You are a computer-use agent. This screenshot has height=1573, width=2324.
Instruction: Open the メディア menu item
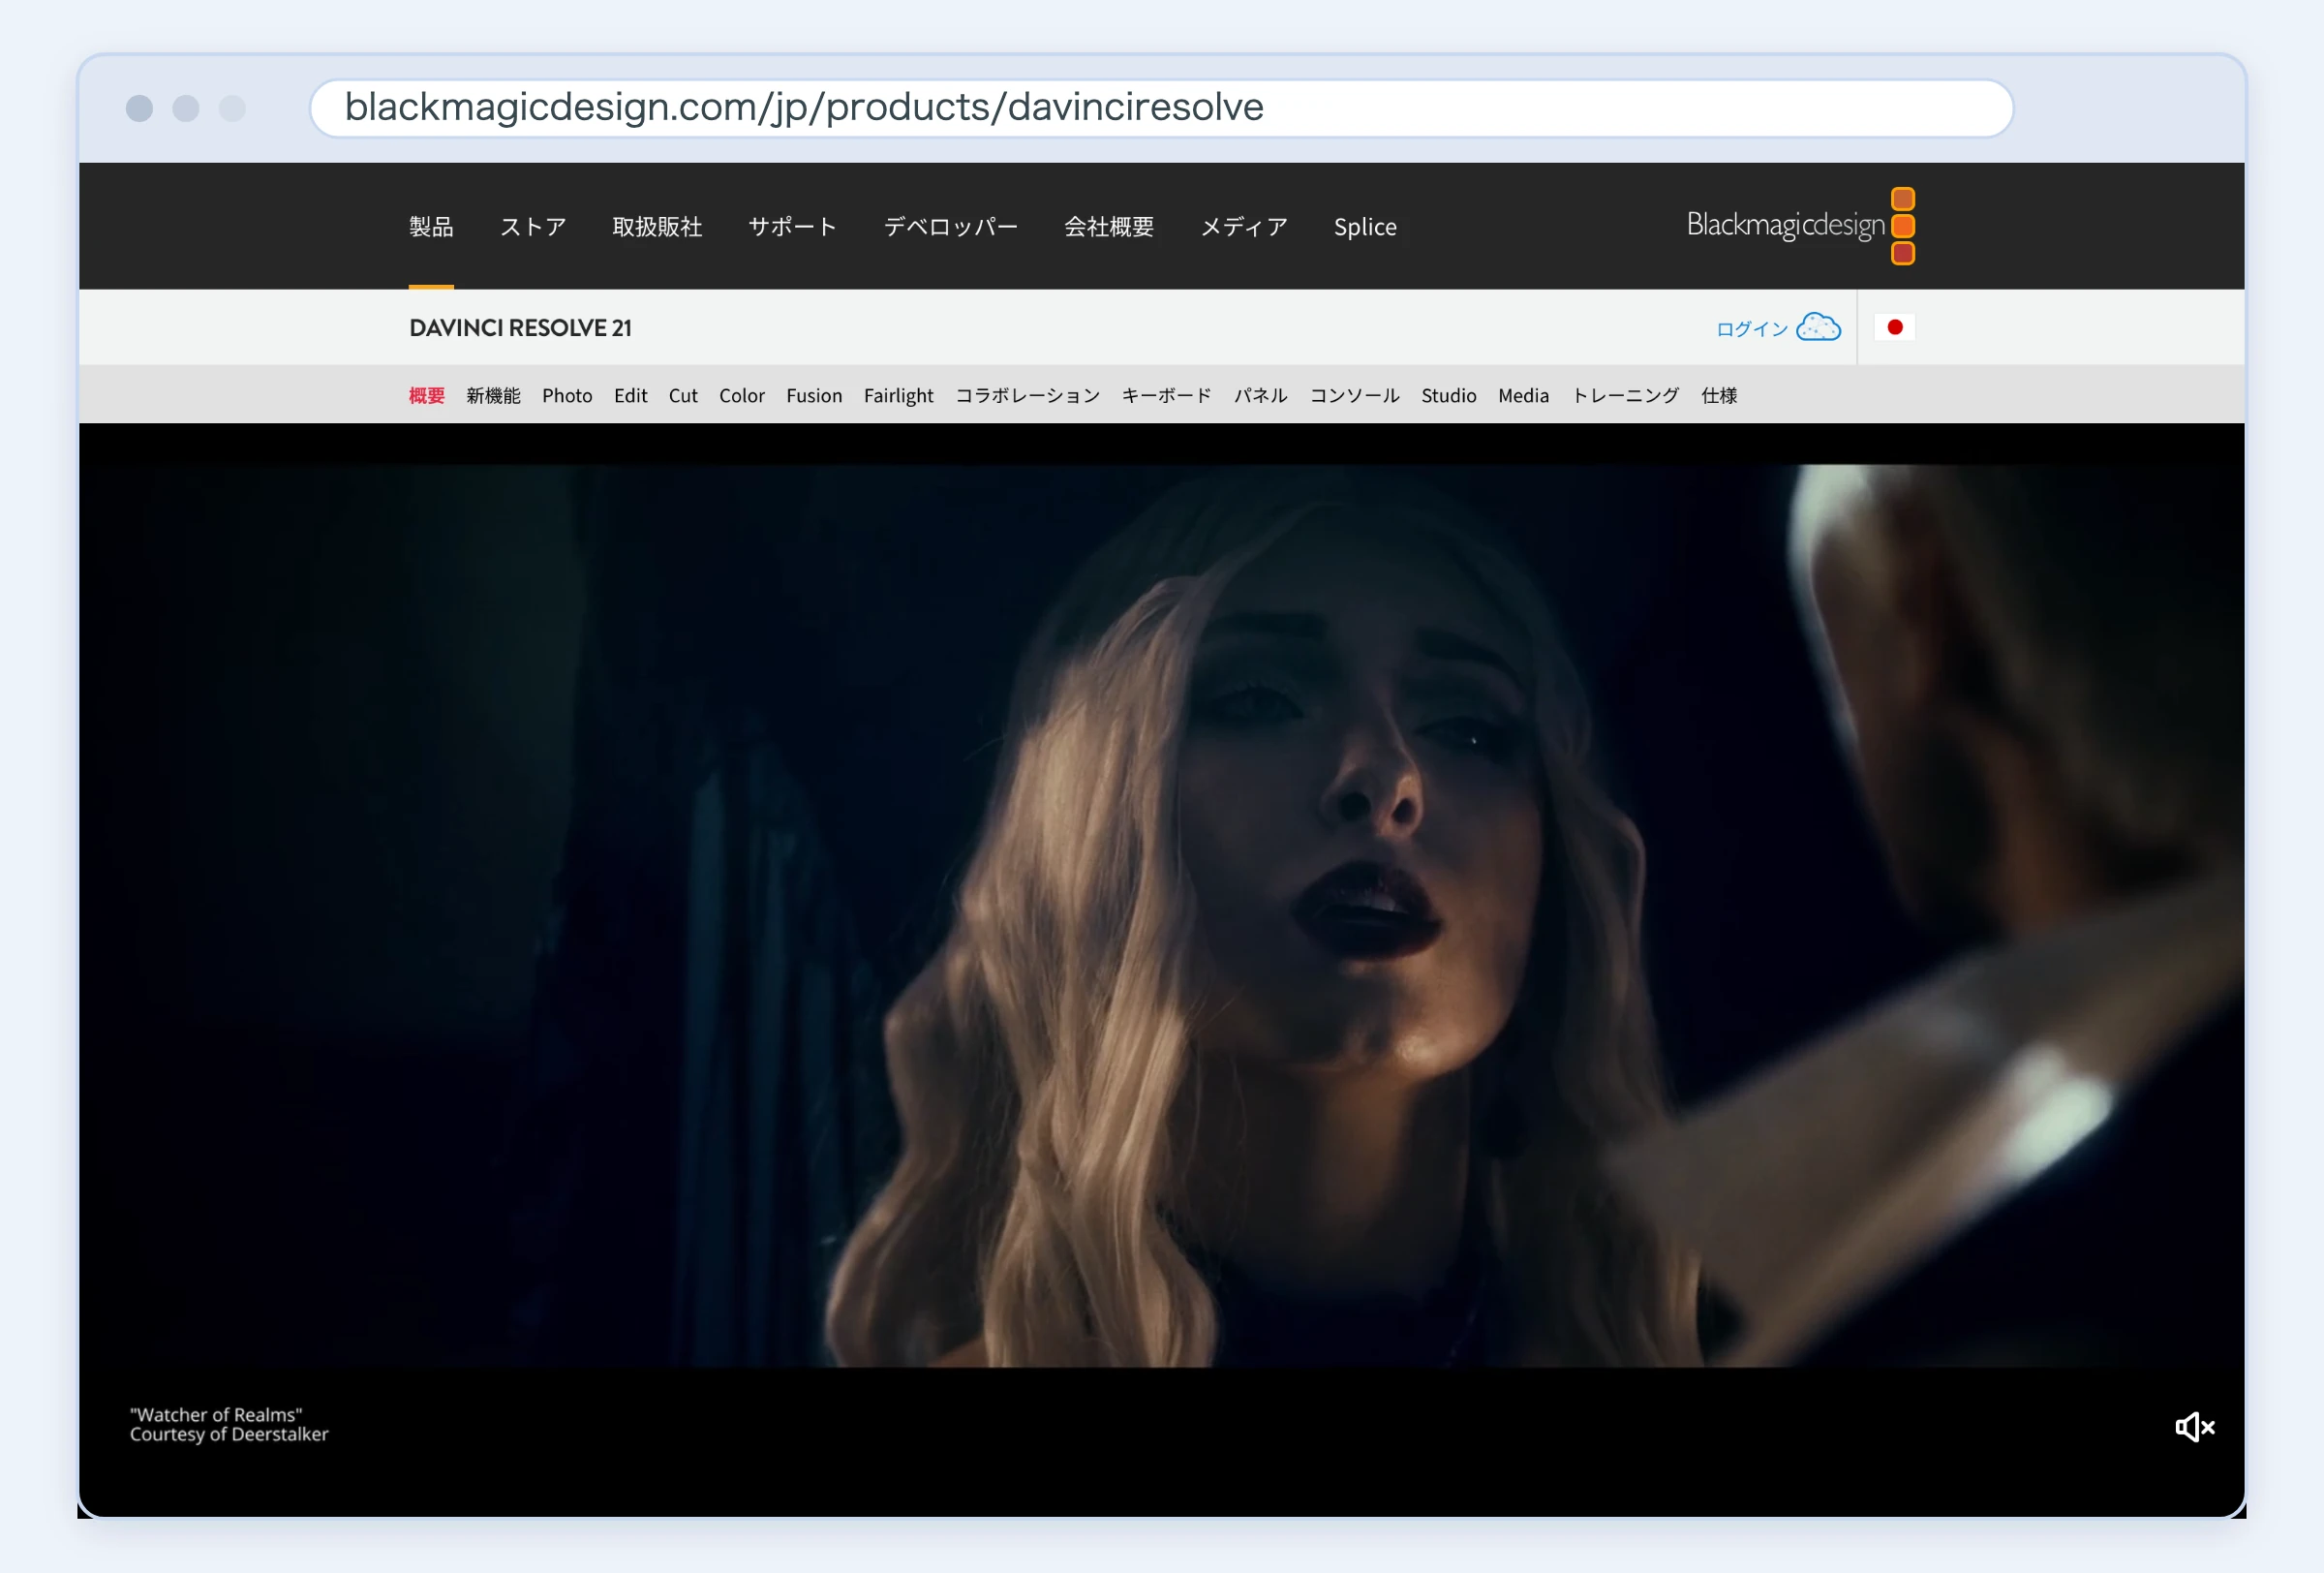pos(1244,227)
